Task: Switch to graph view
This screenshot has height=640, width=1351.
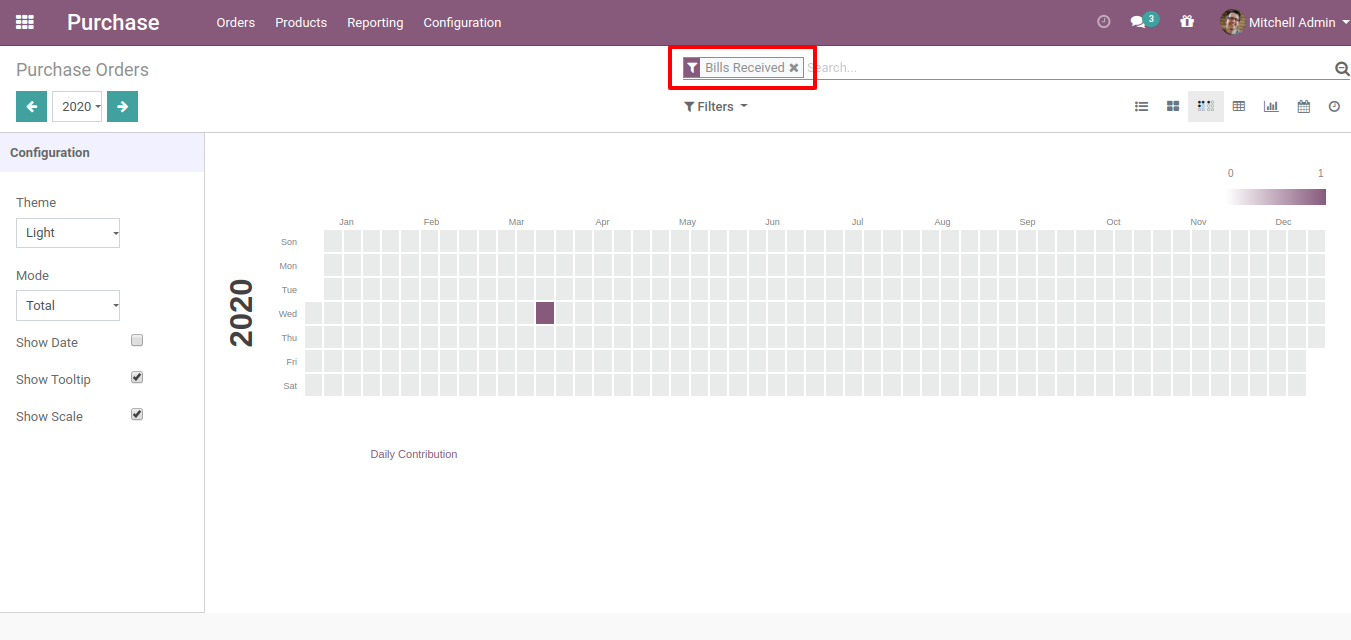Action: [1271, 106]
